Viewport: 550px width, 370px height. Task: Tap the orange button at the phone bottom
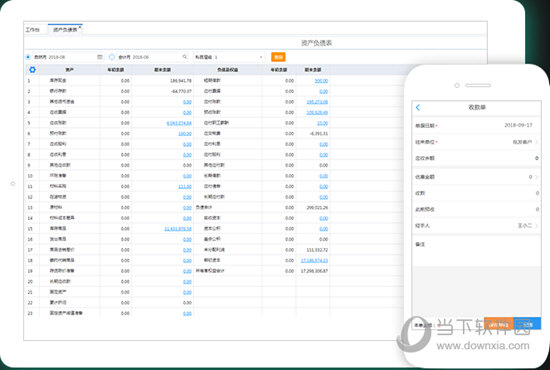pos(498,324)
